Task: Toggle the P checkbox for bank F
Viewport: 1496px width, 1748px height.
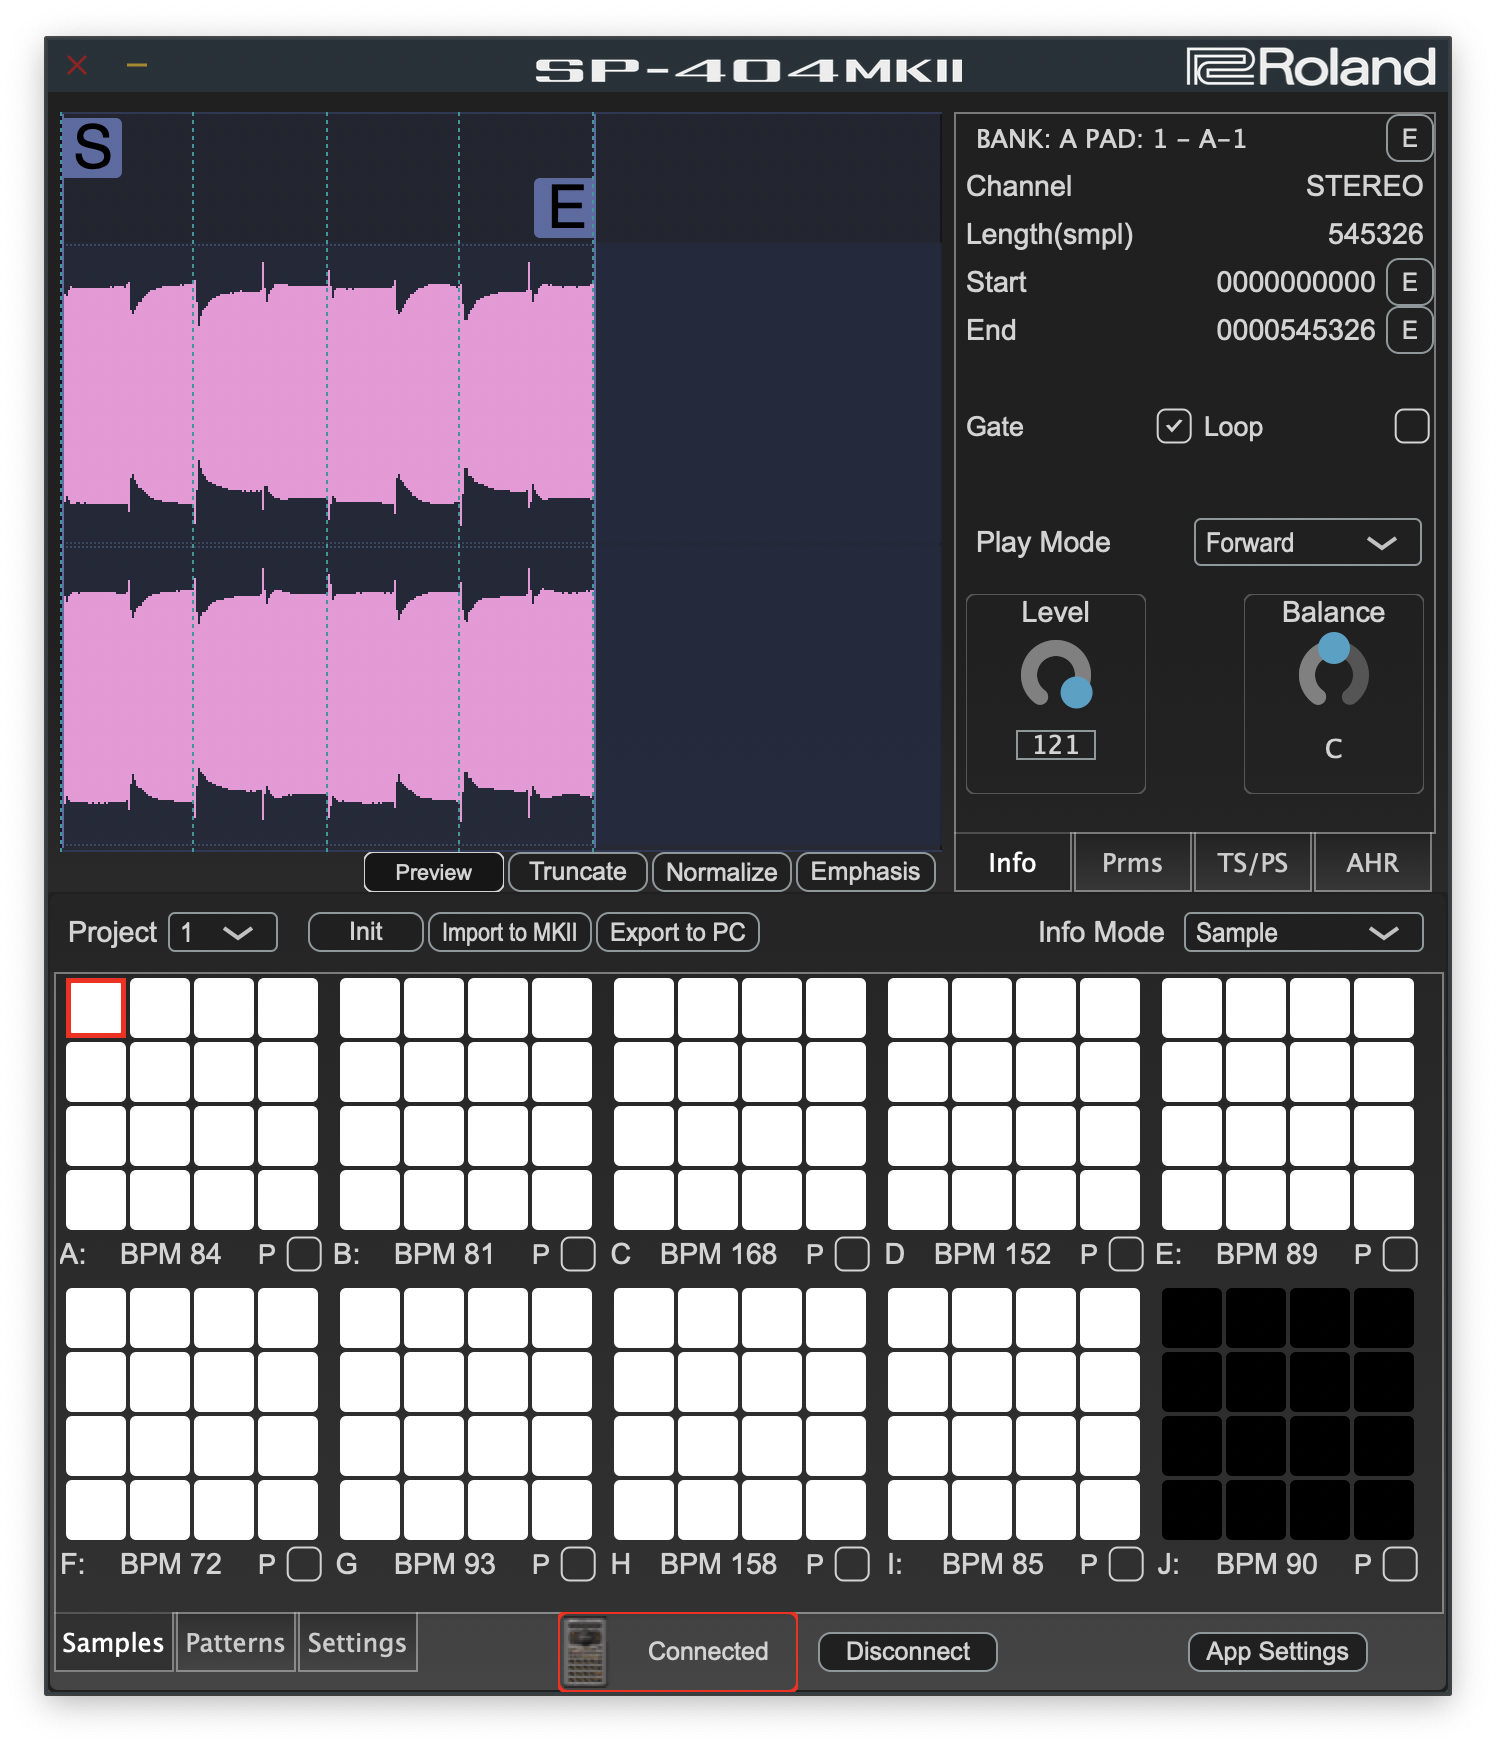Action: pyautogui.click(x=304, y=1564)
